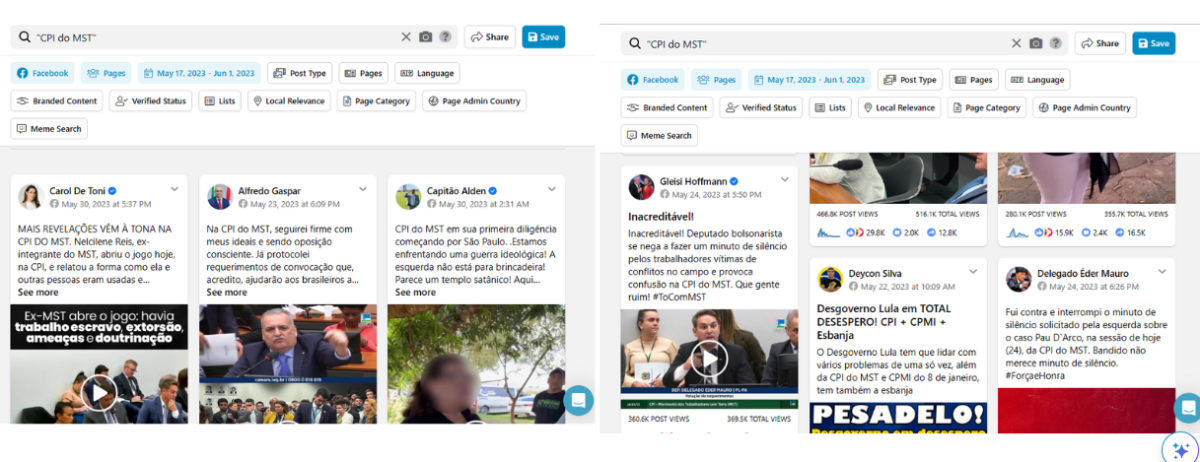Toggle the Facebook platform filter in the left panel
Viewport: 1200px width, 462px height.
tap(42, 73)
